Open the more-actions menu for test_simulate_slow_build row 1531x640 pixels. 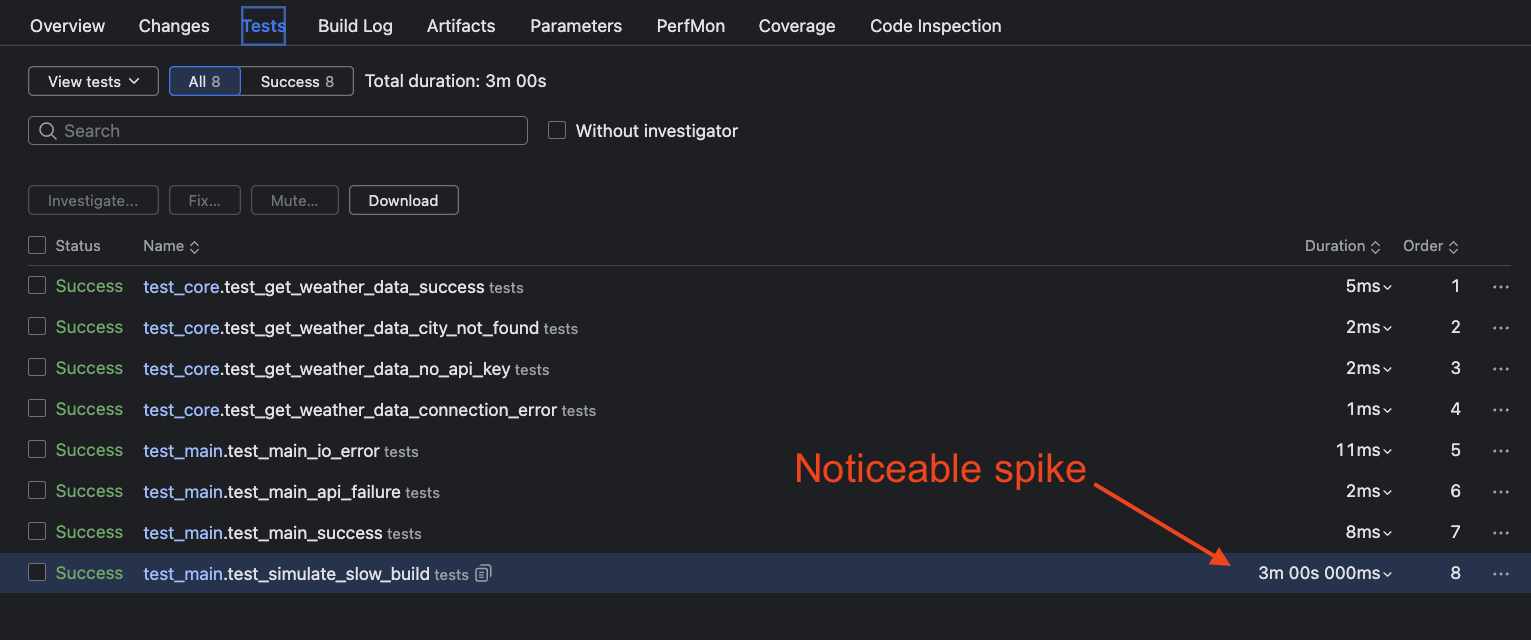tap(1500, 574)
